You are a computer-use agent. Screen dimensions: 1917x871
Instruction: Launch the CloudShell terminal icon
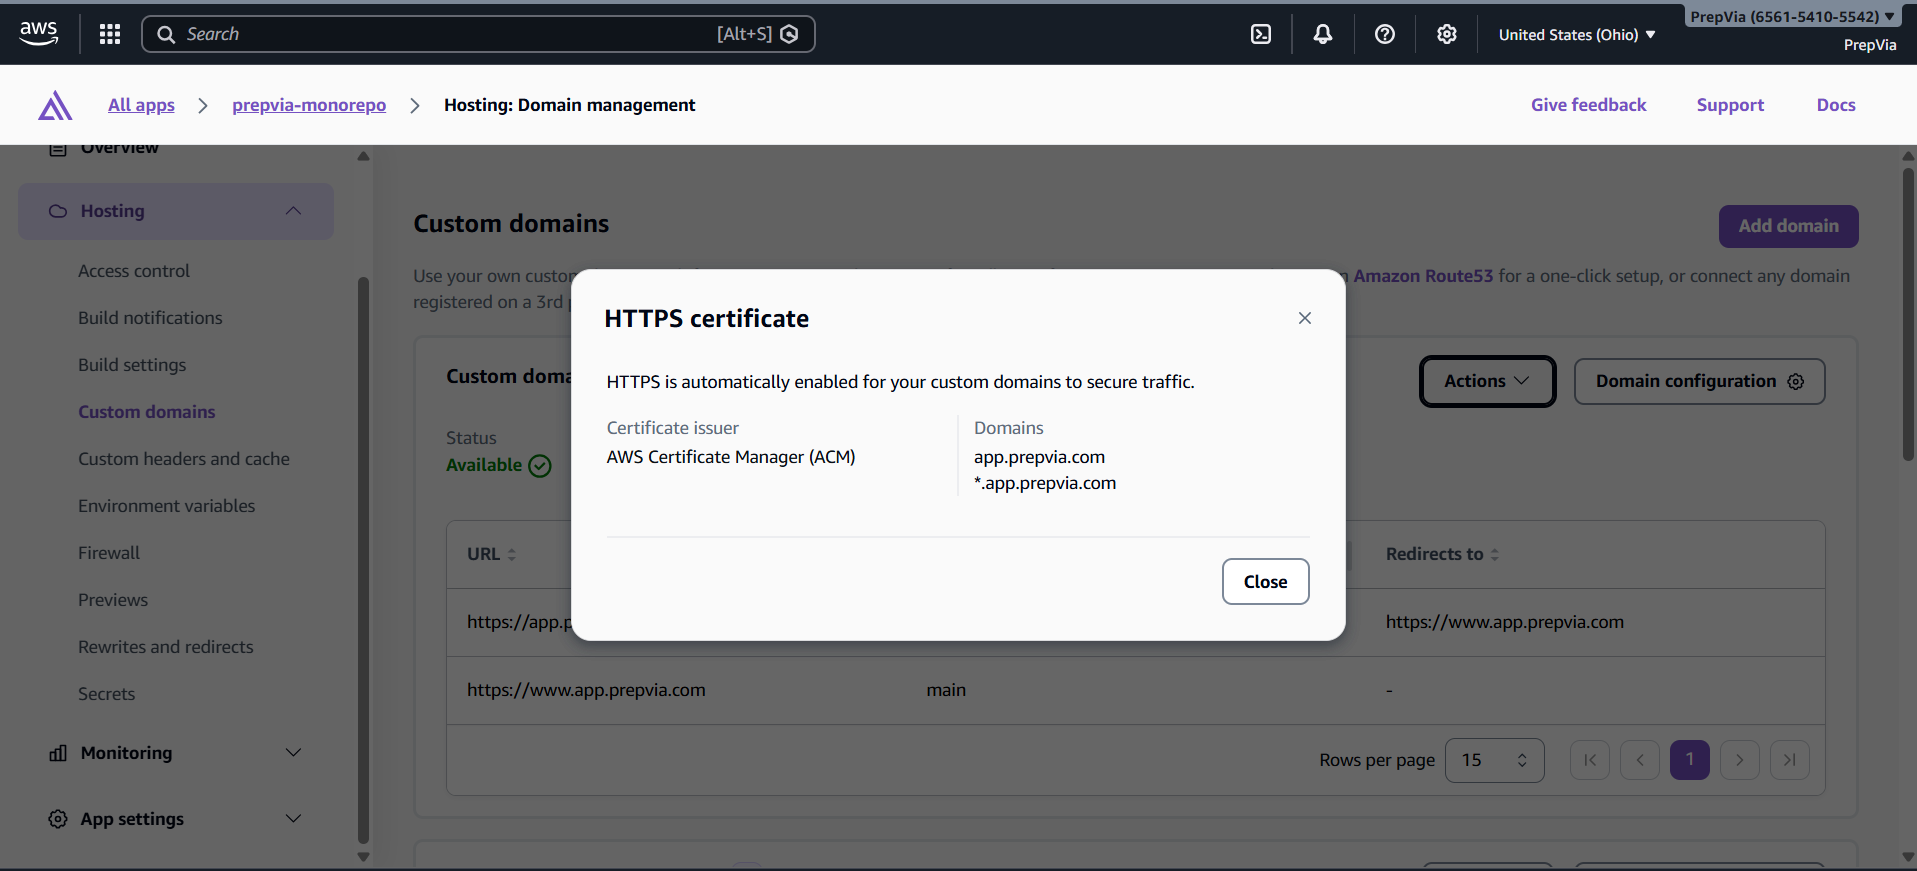coord(1261,34)
